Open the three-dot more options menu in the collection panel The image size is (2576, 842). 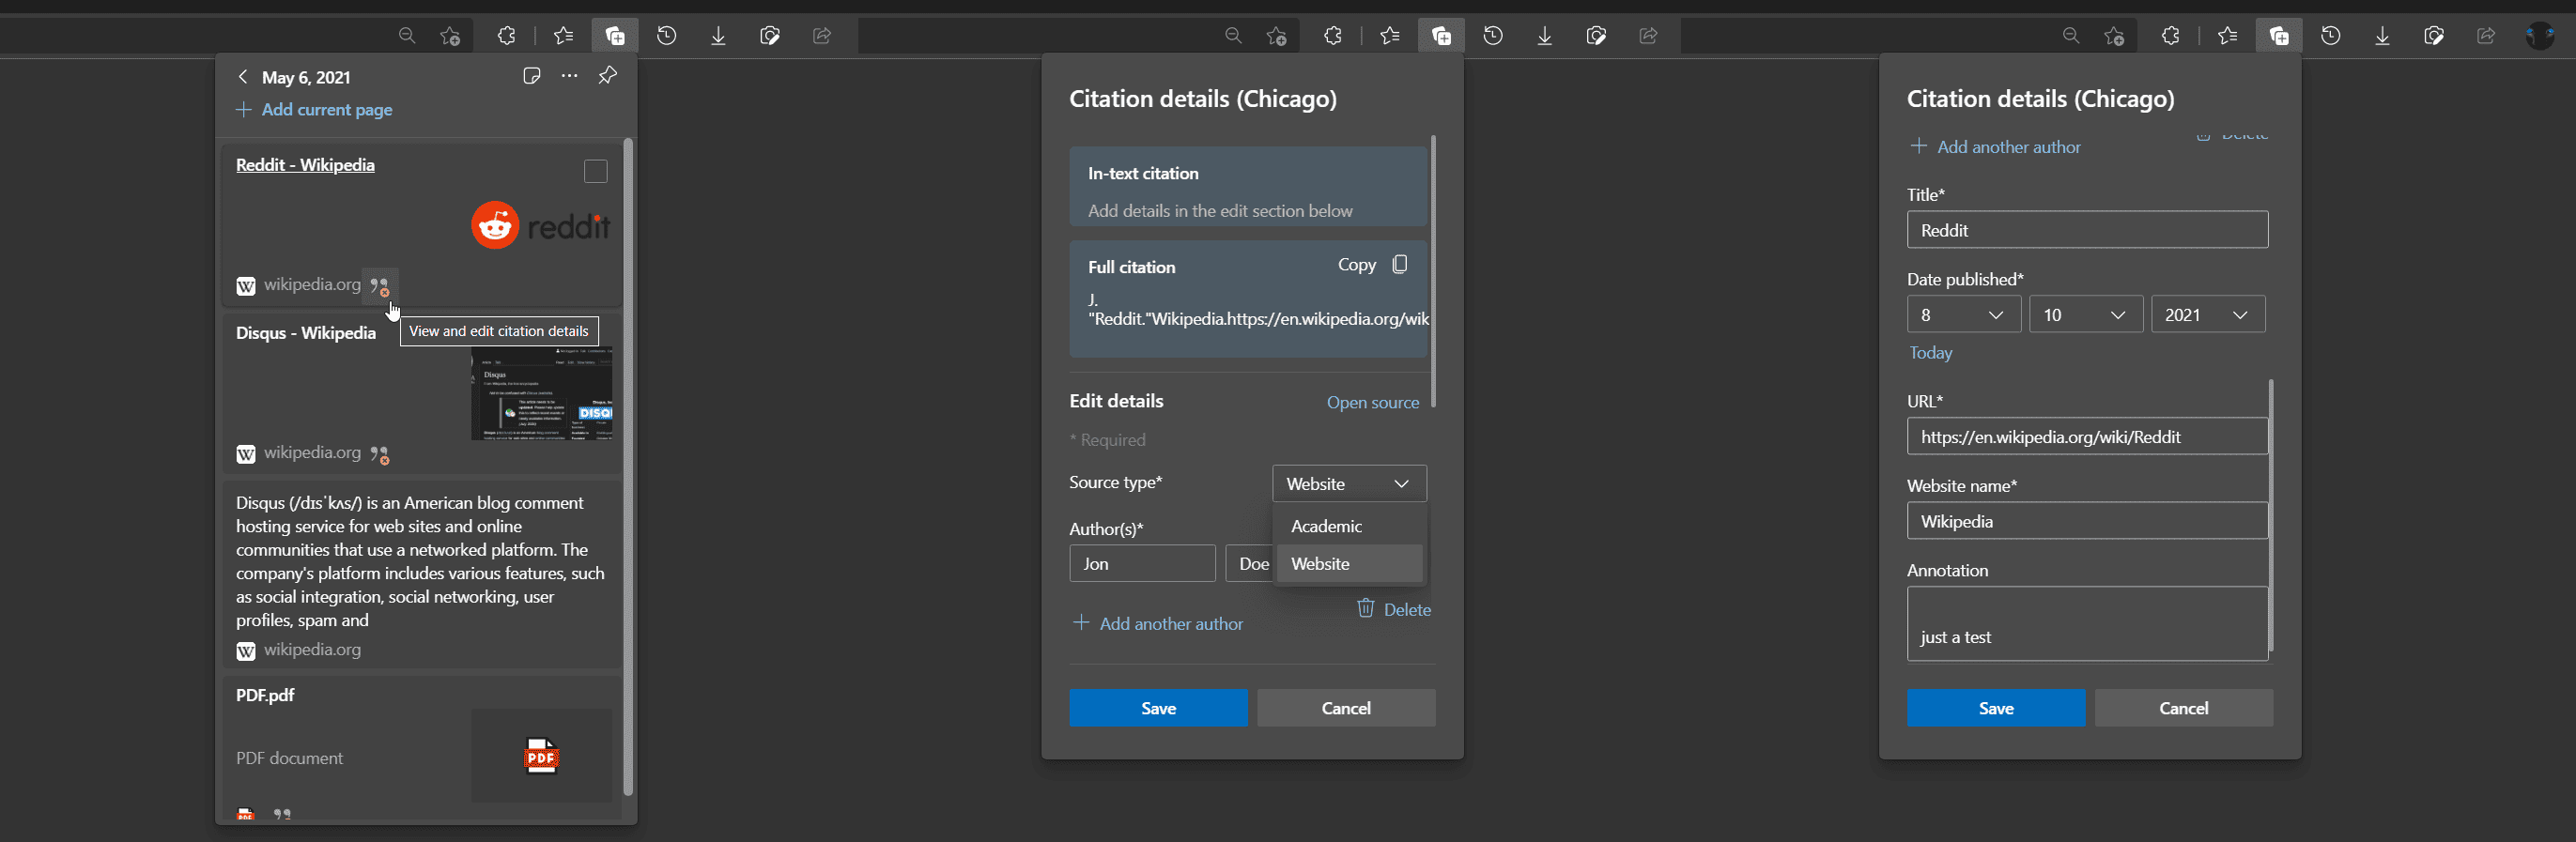pos(569,76)
